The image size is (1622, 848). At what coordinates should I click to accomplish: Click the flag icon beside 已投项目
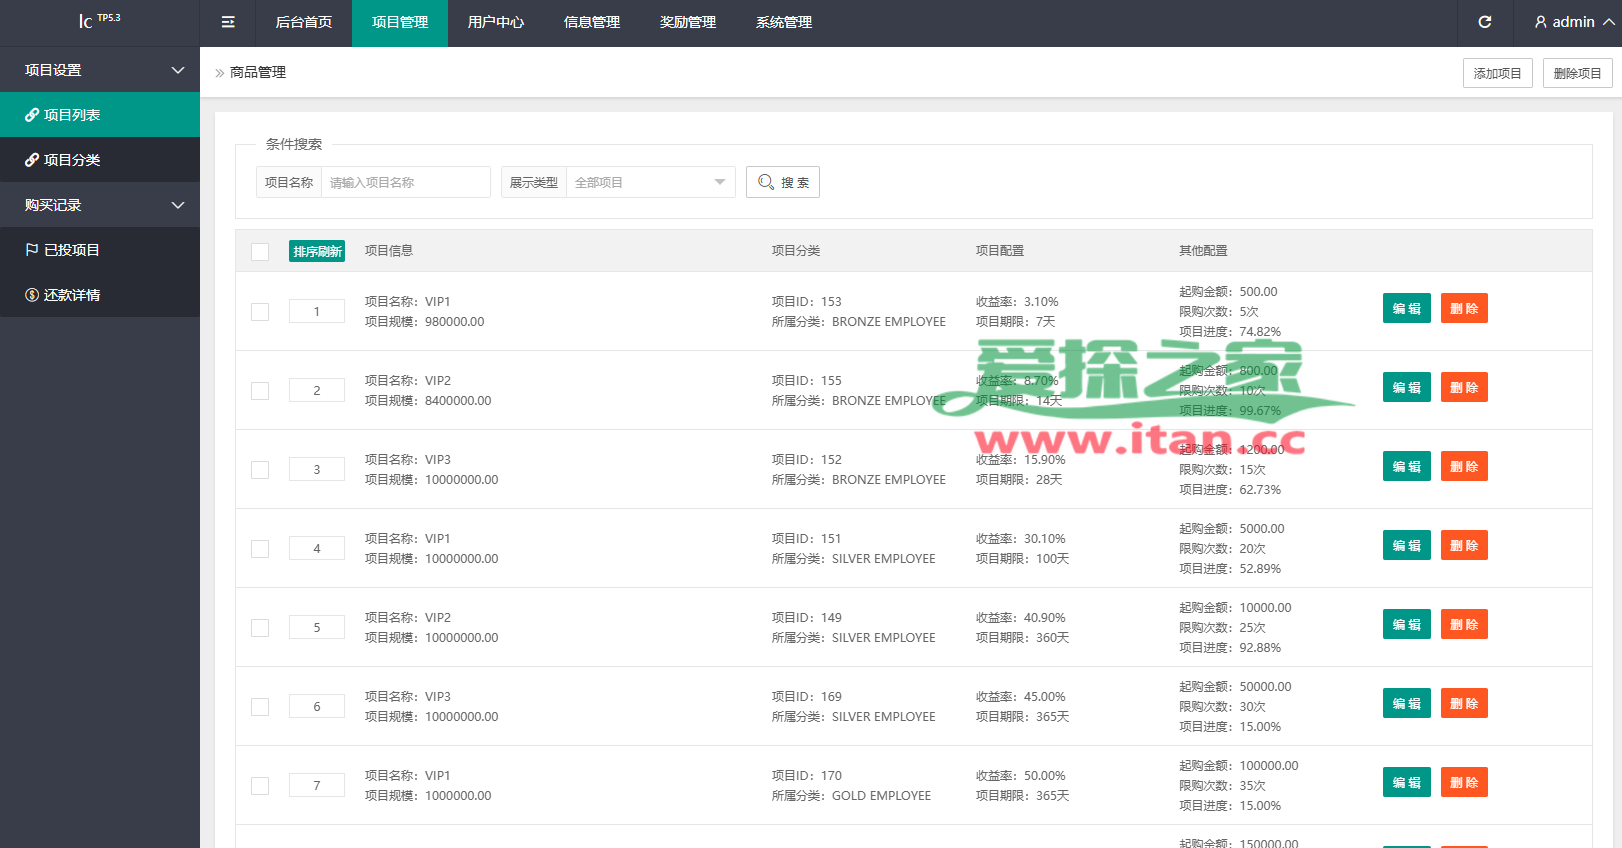[x=32, y=250]
